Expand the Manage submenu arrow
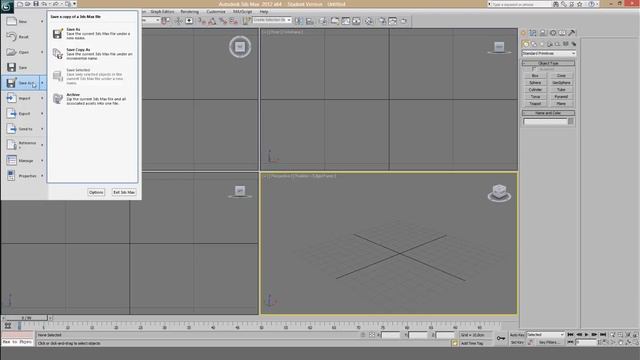This screenshot has height=360, width=640. coord(42,160)
